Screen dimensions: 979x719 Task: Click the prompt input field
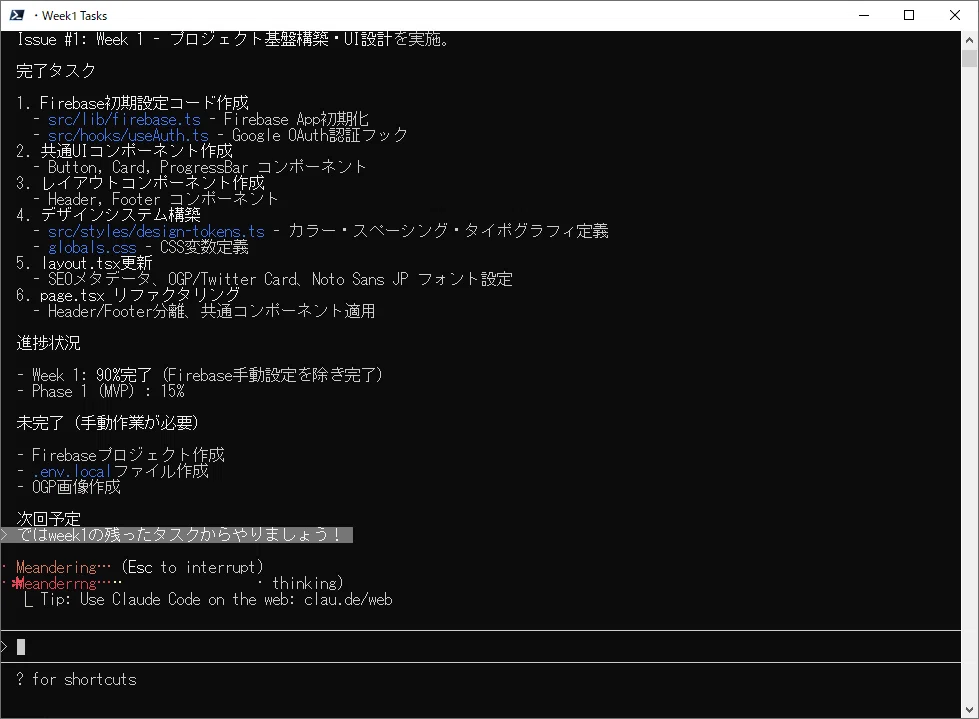click(481, 647)
